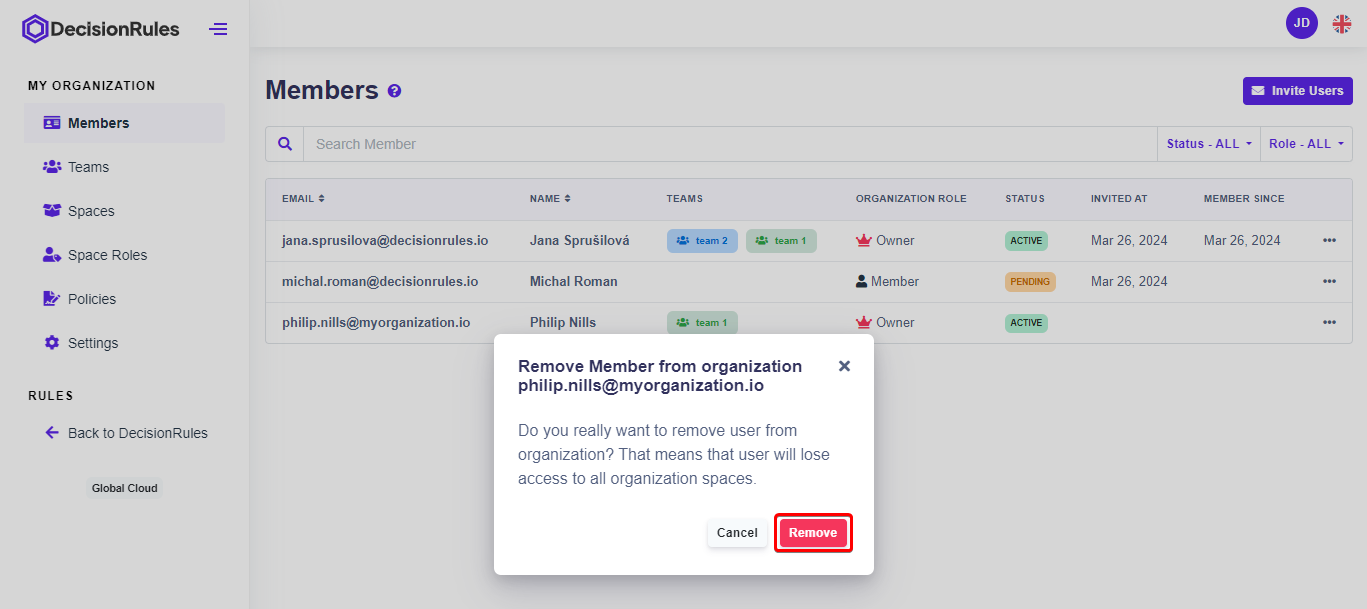Collapse the sidebar with hamburger icon
Screen dimensions: 1367x609
218,29
